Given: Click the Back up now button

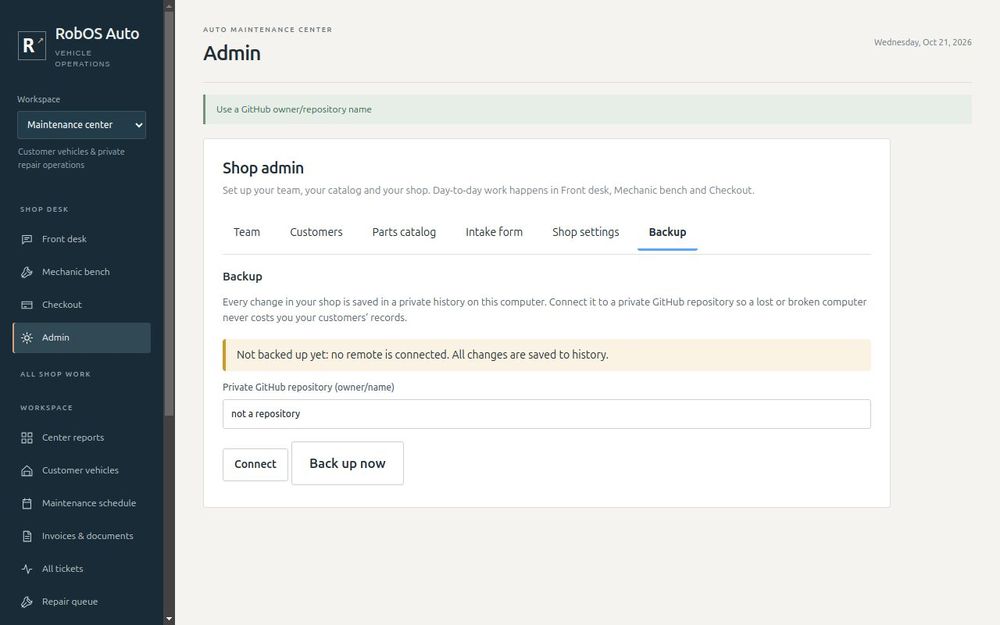Looking at the screenshot, I should [x=348, y=464].
